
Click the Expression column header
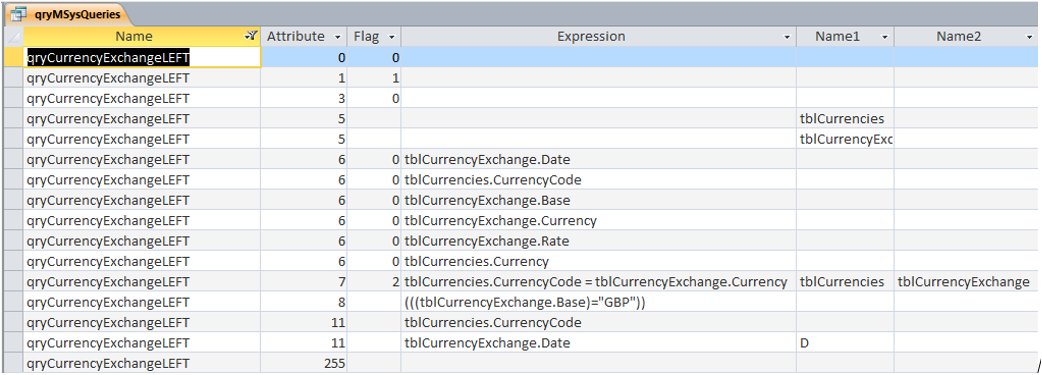[x=599, y=37]
